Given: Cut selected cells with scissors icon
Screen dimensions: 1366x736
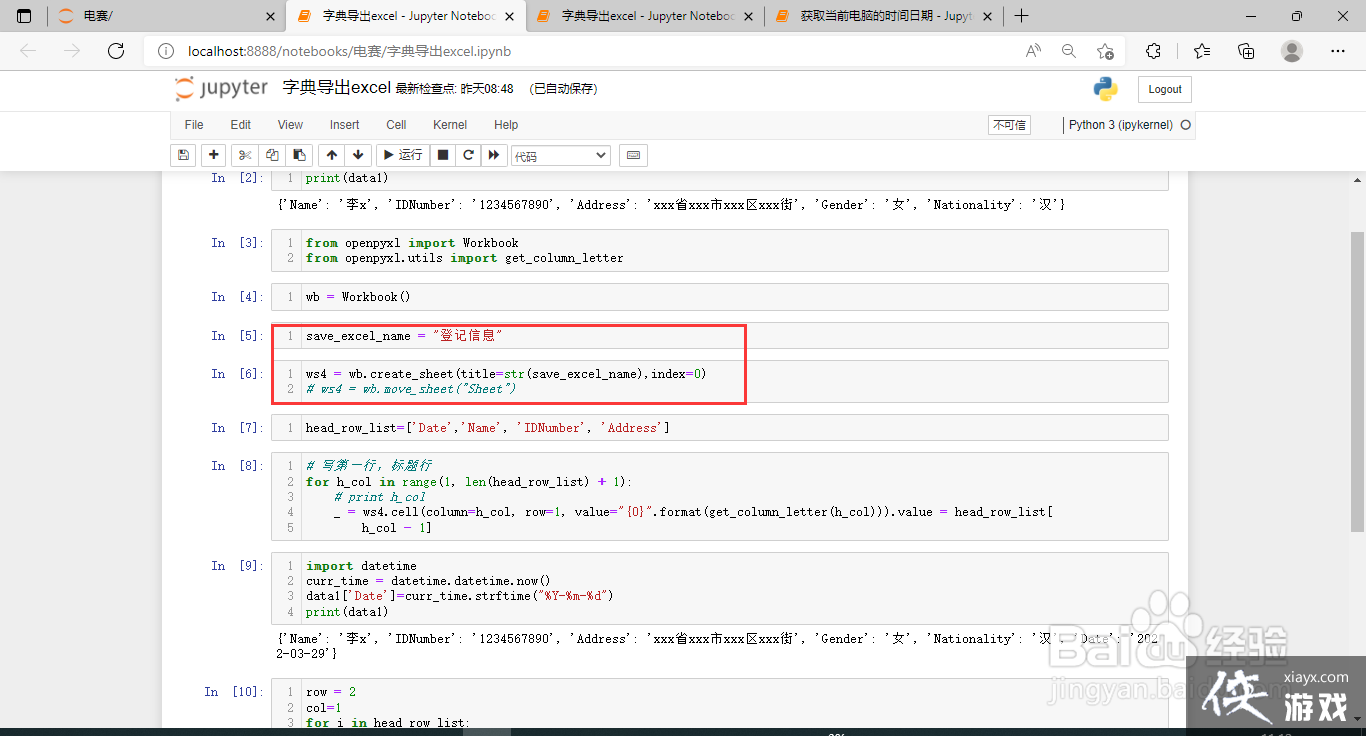Looking at the screenshot, I should 245,155.
